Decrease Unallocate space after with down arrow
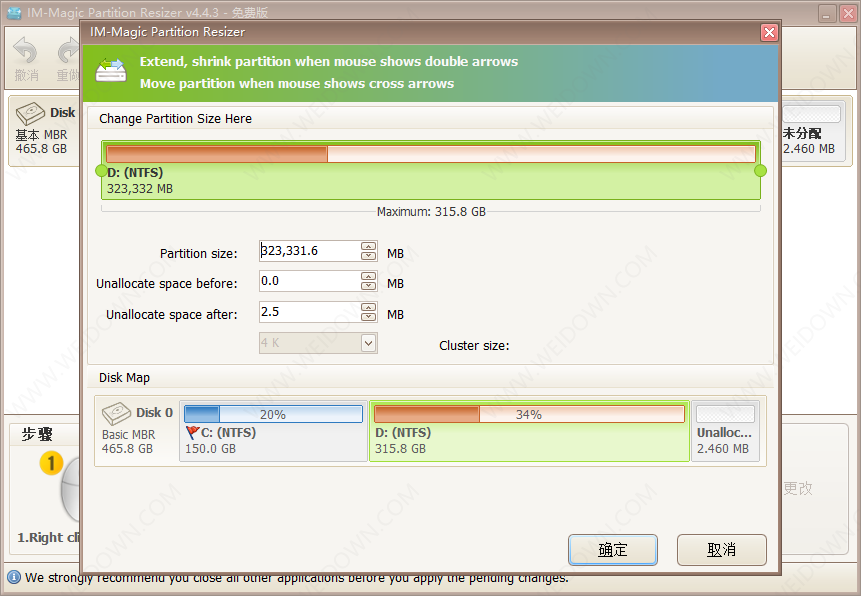Screen dimensions: 861x596 pos(368,316)
